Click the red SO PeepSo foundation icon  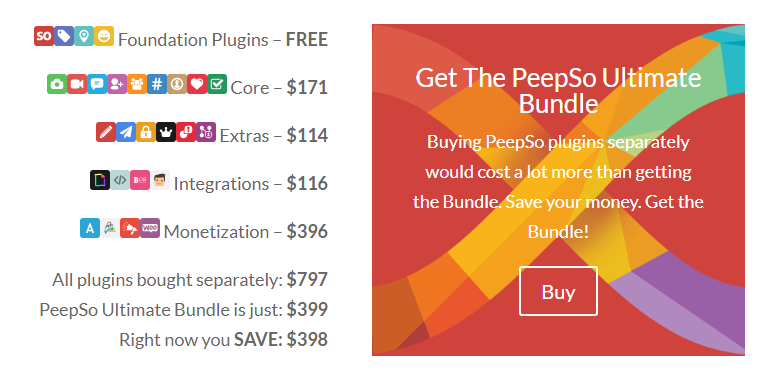pos(44,36)
